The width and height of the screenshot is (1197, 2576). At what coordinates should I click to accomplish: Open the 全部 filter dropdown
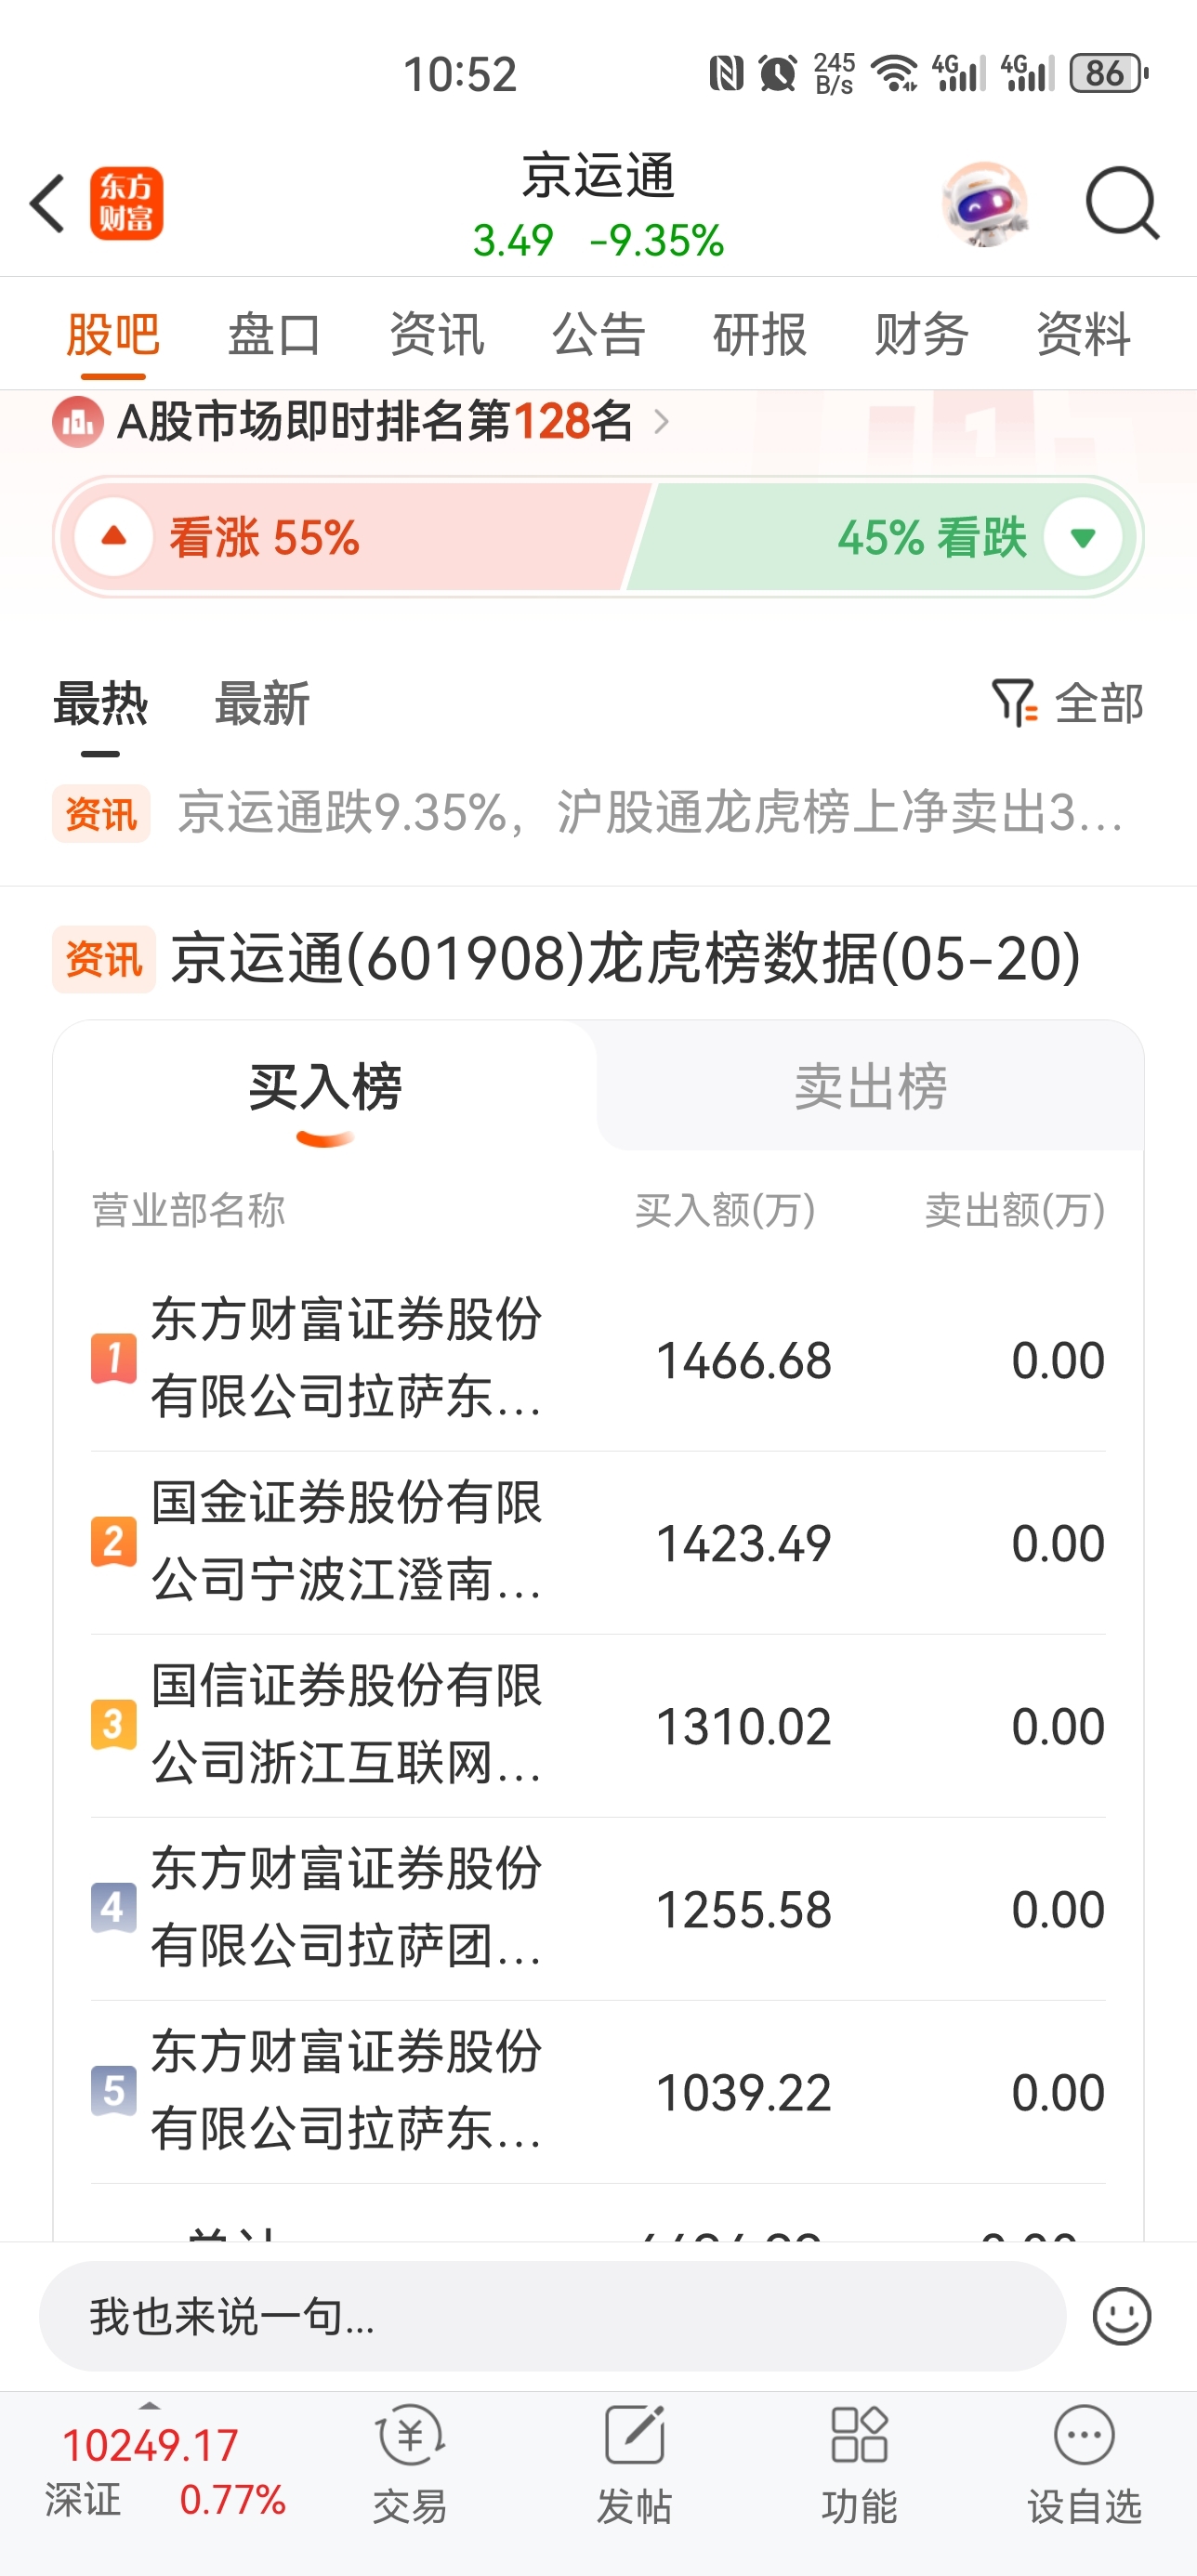[x=1068, y=703]
